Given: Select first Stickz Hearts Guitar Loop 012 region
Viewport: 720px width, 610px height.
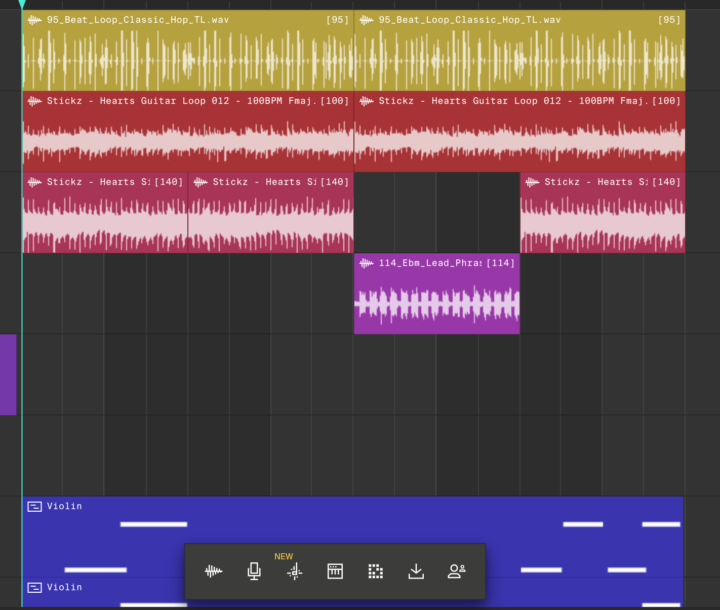Looking at the screenshot, I should 188,132.
